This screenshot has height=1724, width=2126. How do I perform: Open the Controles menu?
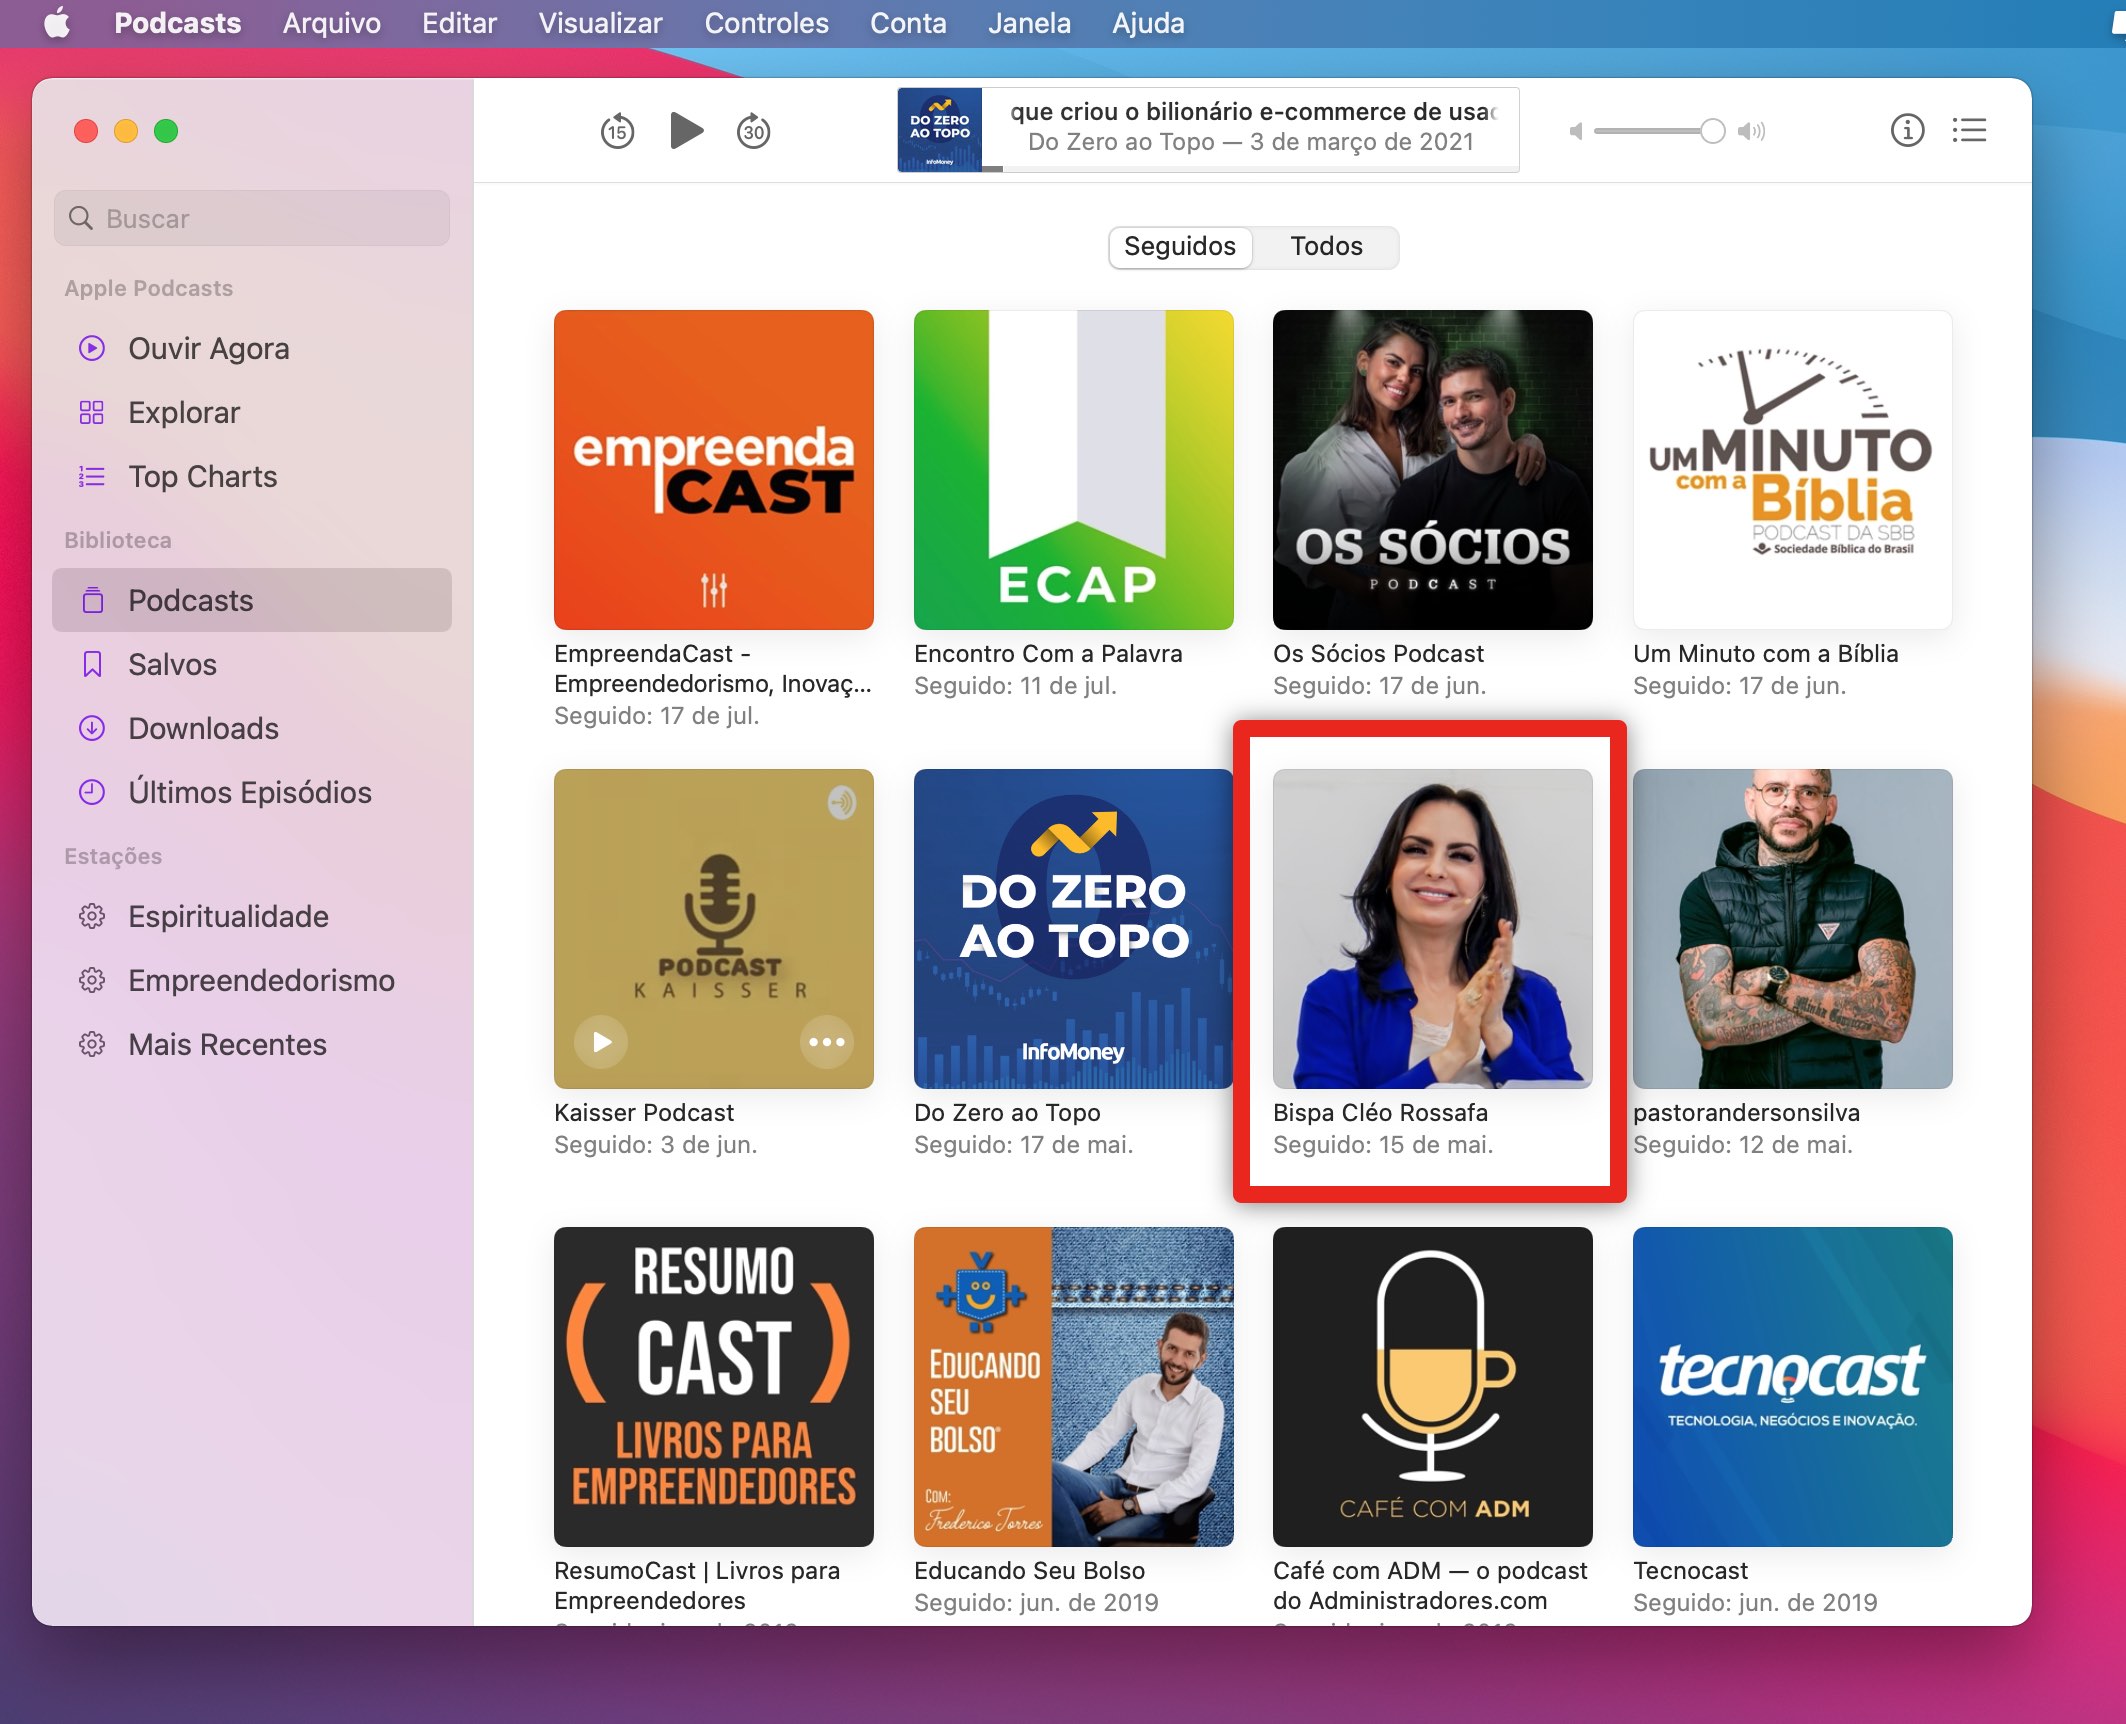(x=766, y=22)
